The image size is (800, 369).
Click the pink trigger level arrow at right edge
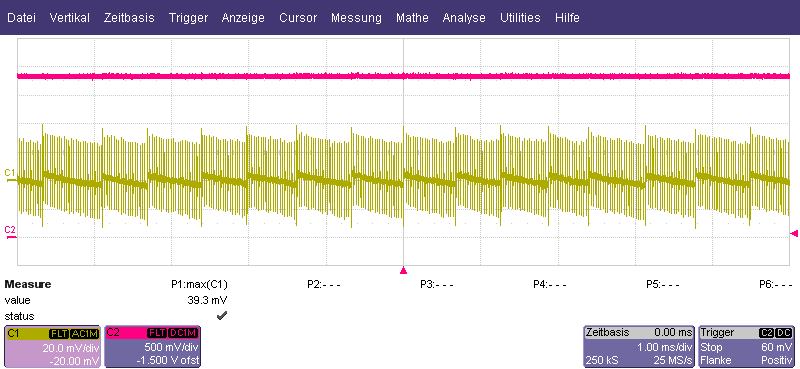tap(794, 233)
